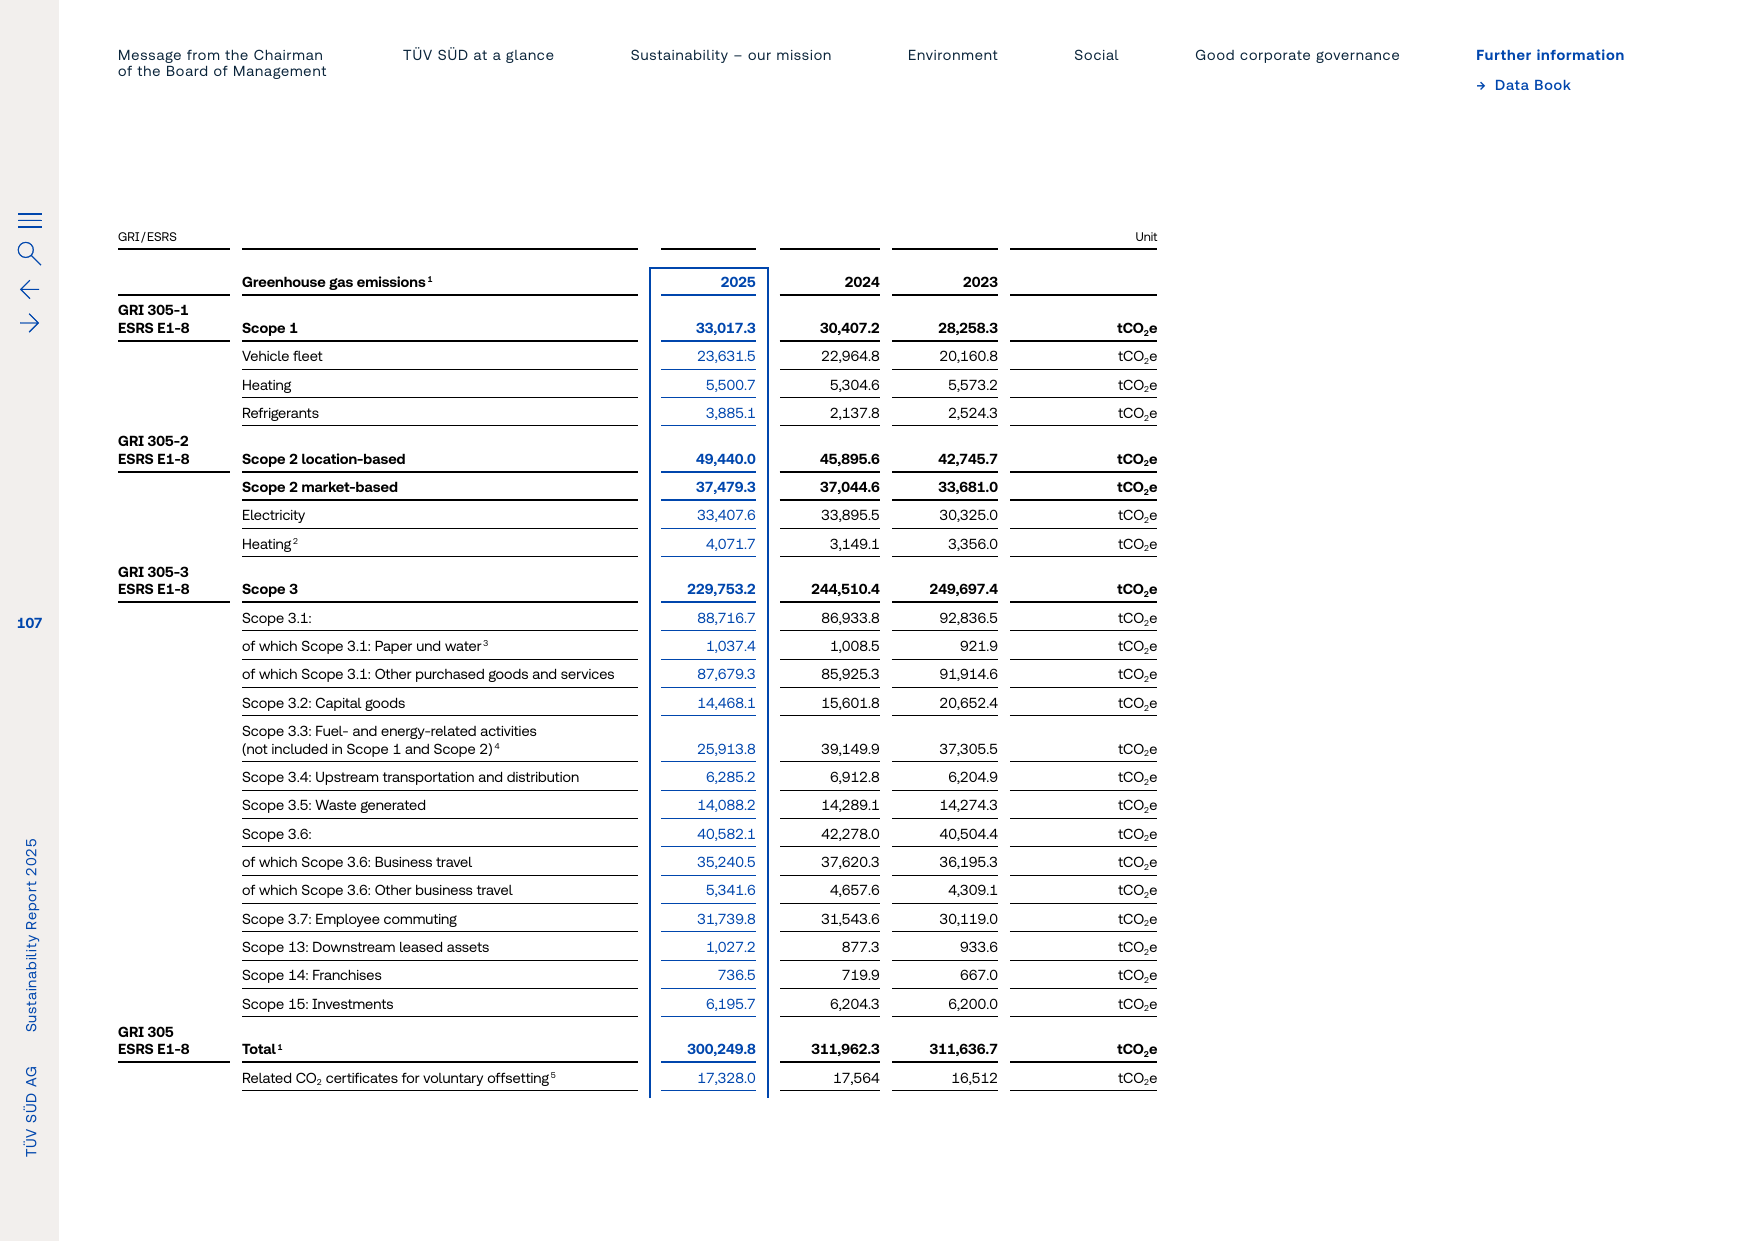Viewport: 1754px width, 1241px height.
Task: Open TÜV SÜD at a glance section
Action: 478,55
